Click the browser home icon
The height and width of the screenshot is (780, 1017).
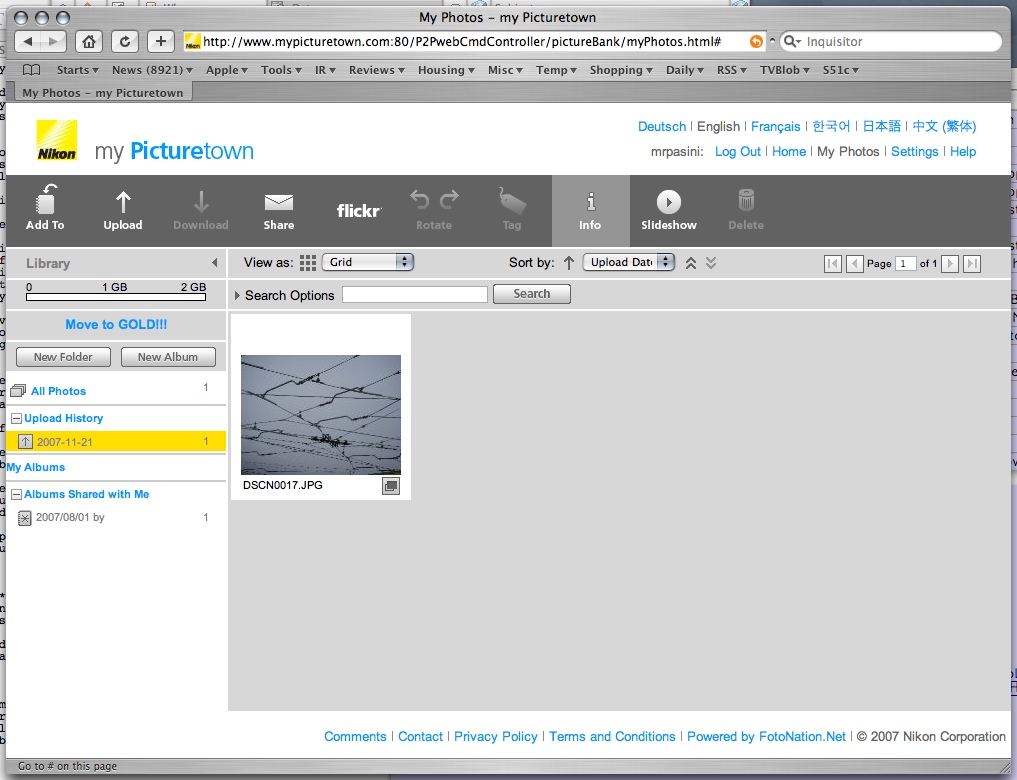point(89,41)
